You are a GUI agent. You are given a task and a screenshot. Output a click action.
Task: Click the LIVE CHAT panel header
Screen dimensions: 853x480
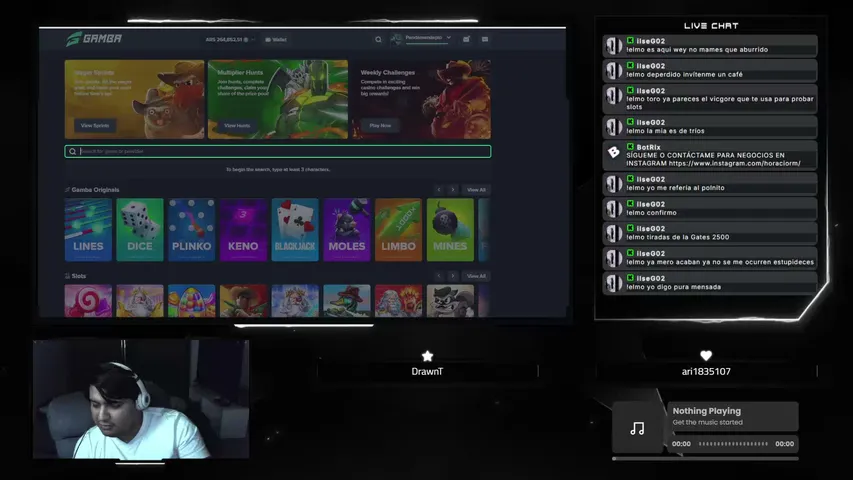(711, 26)
